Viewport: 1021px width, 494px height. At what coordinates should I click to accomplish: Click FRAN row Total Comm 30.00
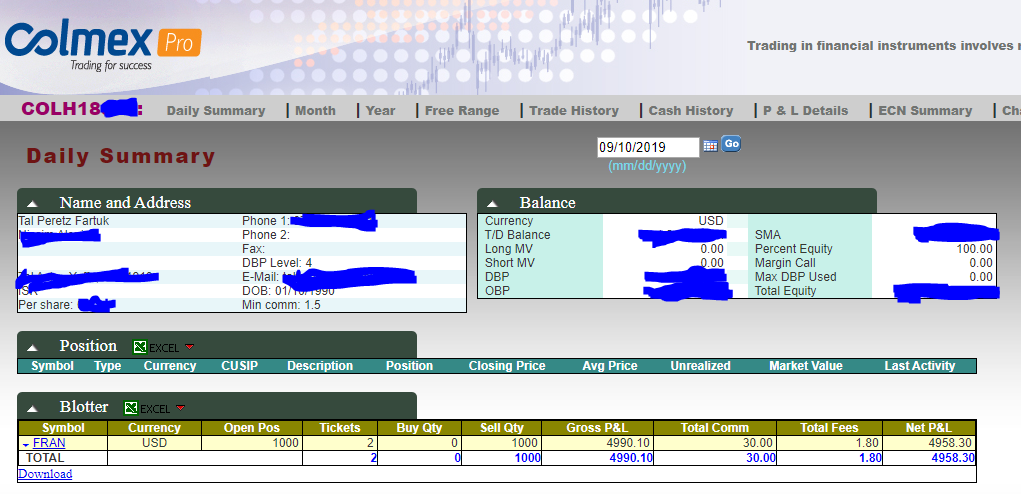[758, 443]
